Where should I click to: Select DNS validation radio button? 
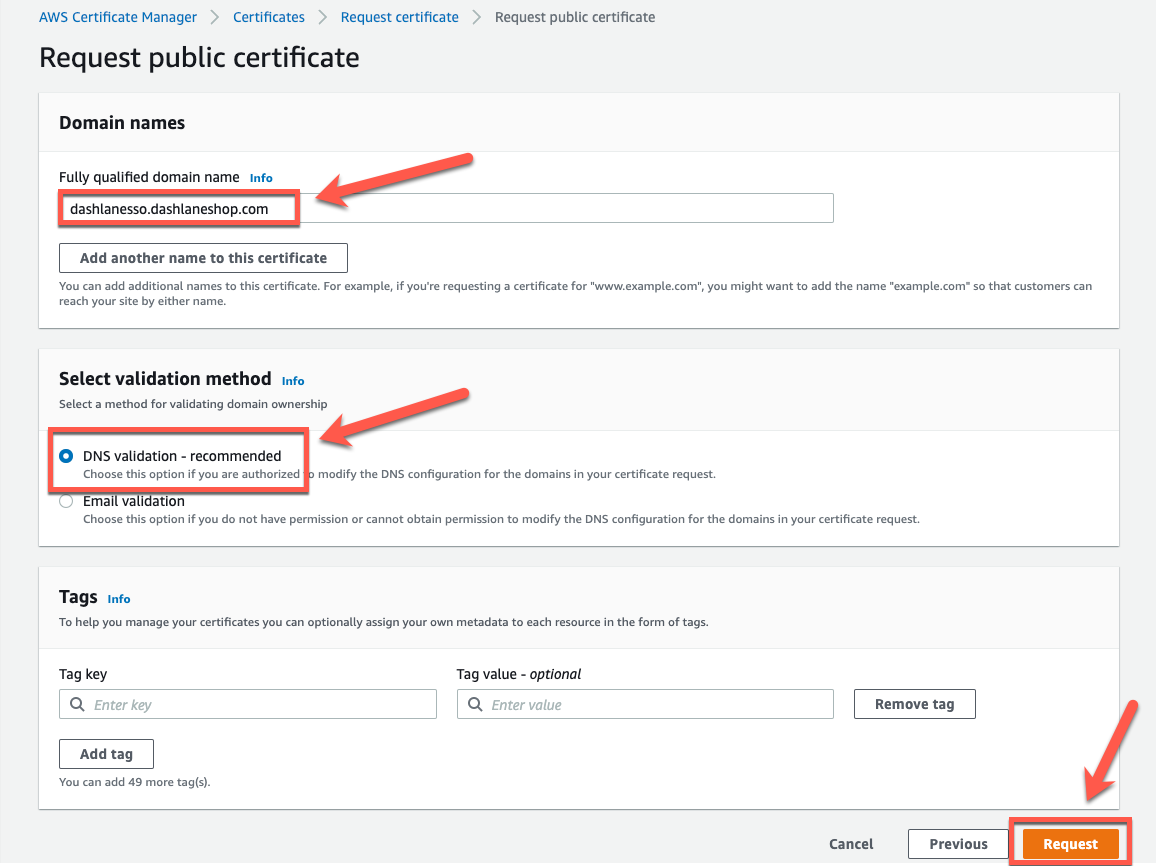pyautogui.click(x=66, y=456)
